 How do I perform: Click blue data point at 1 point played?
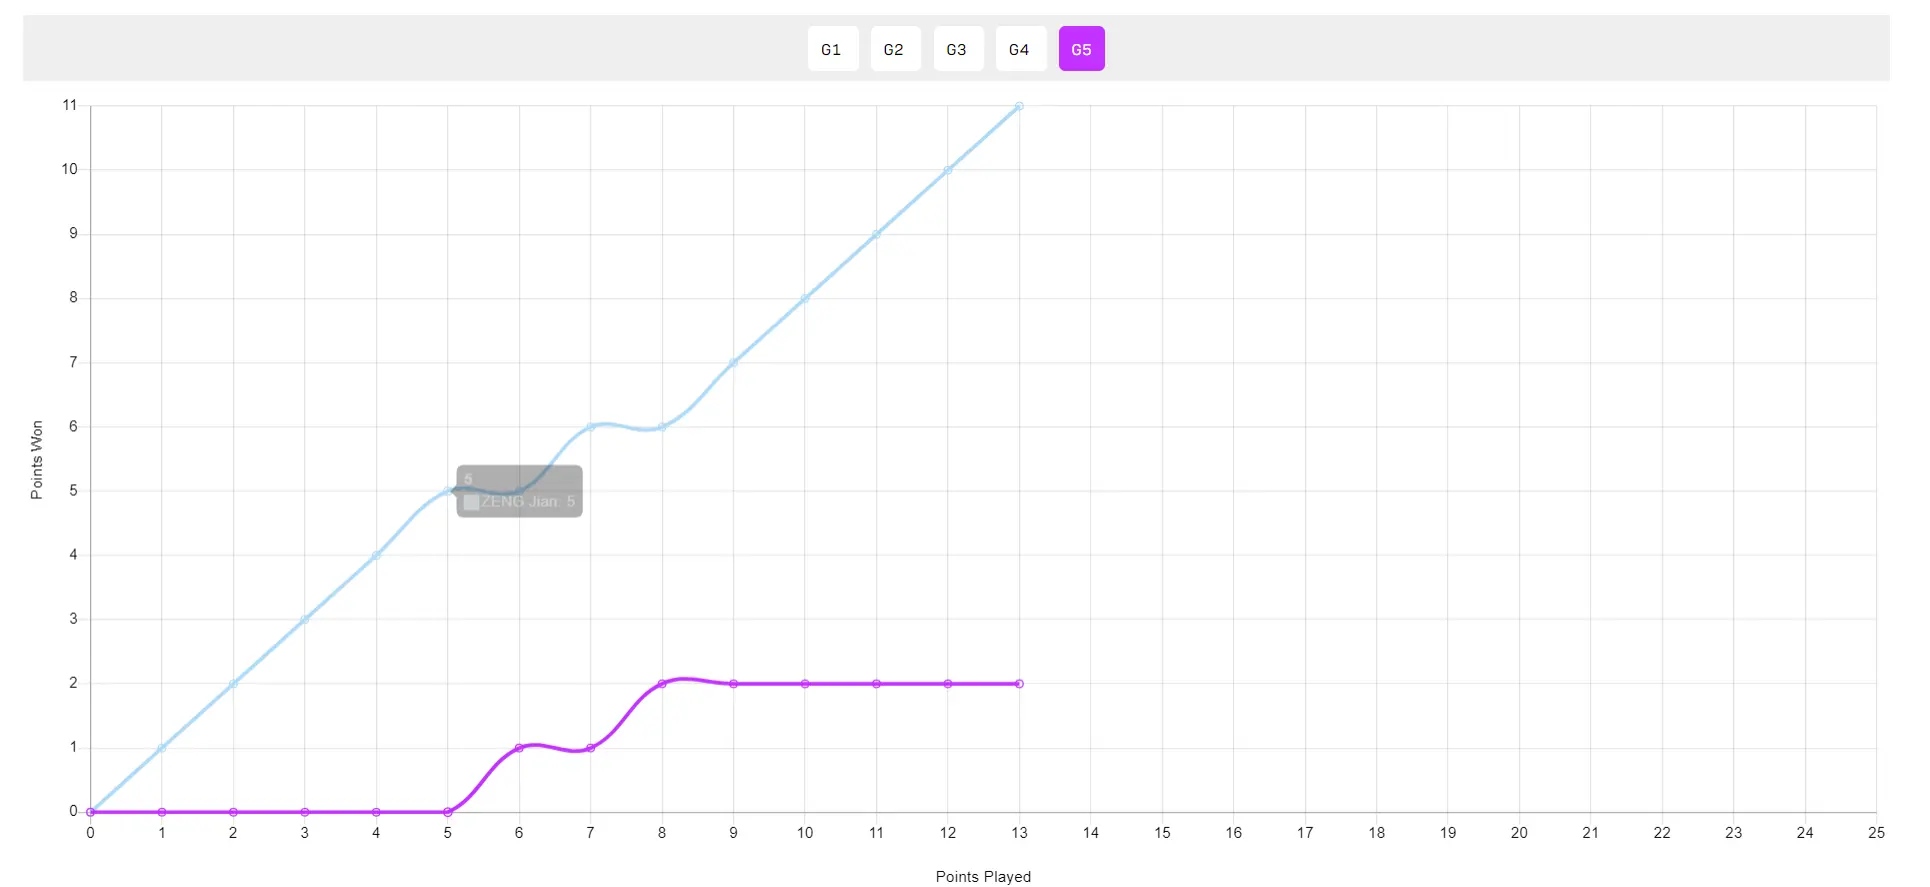[162, 748]
